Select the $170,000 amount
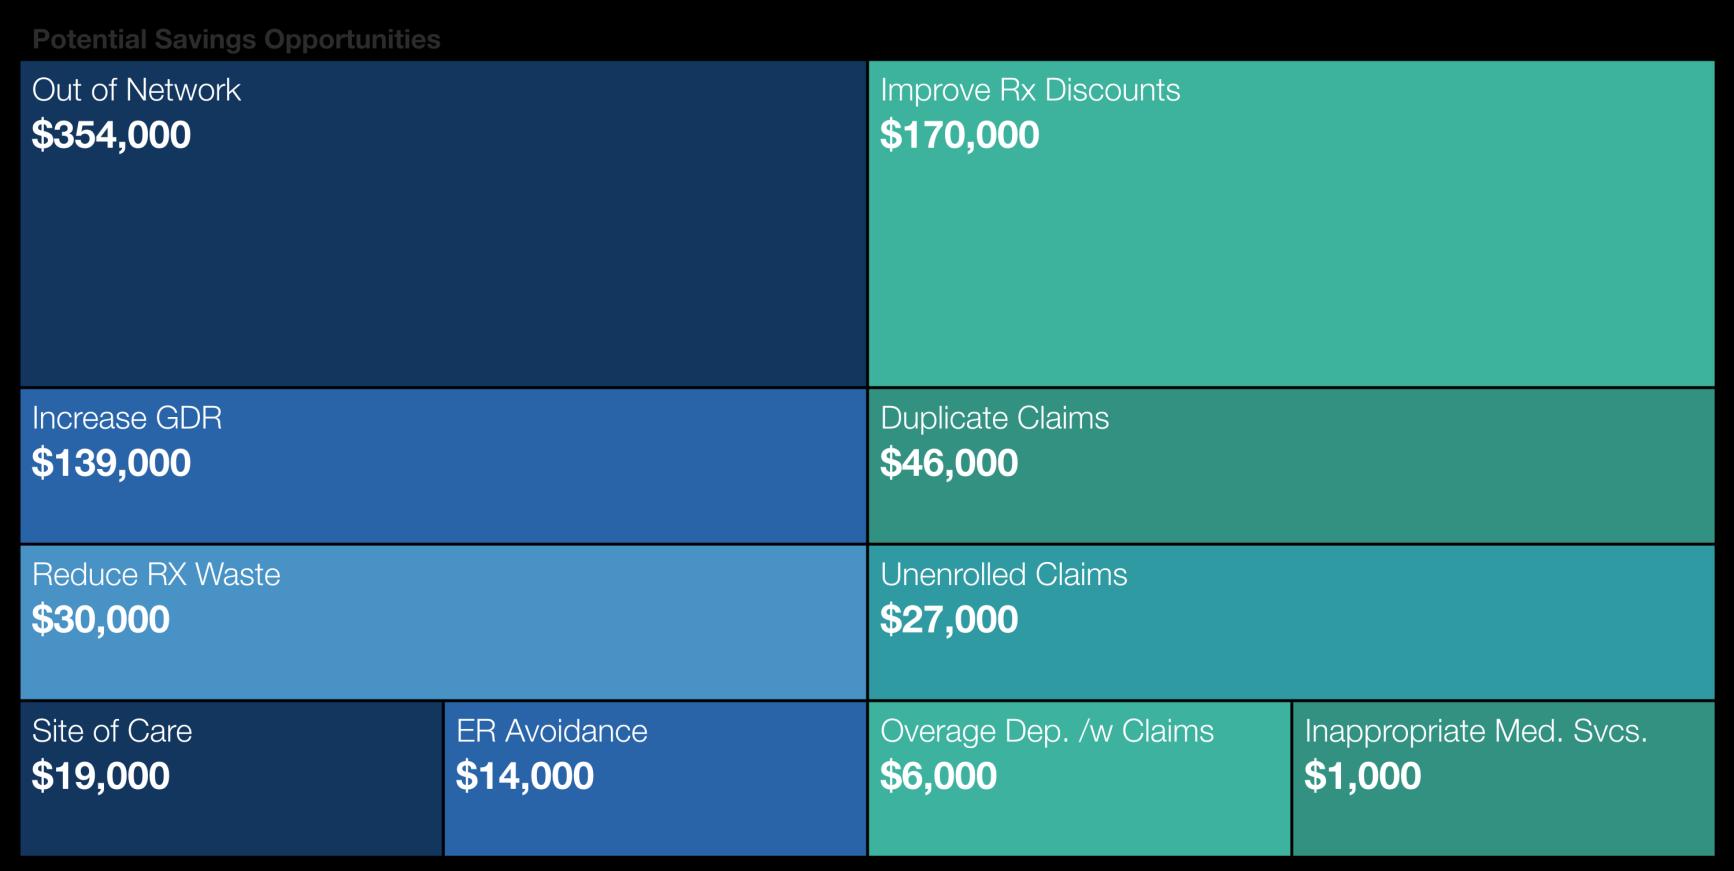This screenshot has width=1734, height=871. 959,135
